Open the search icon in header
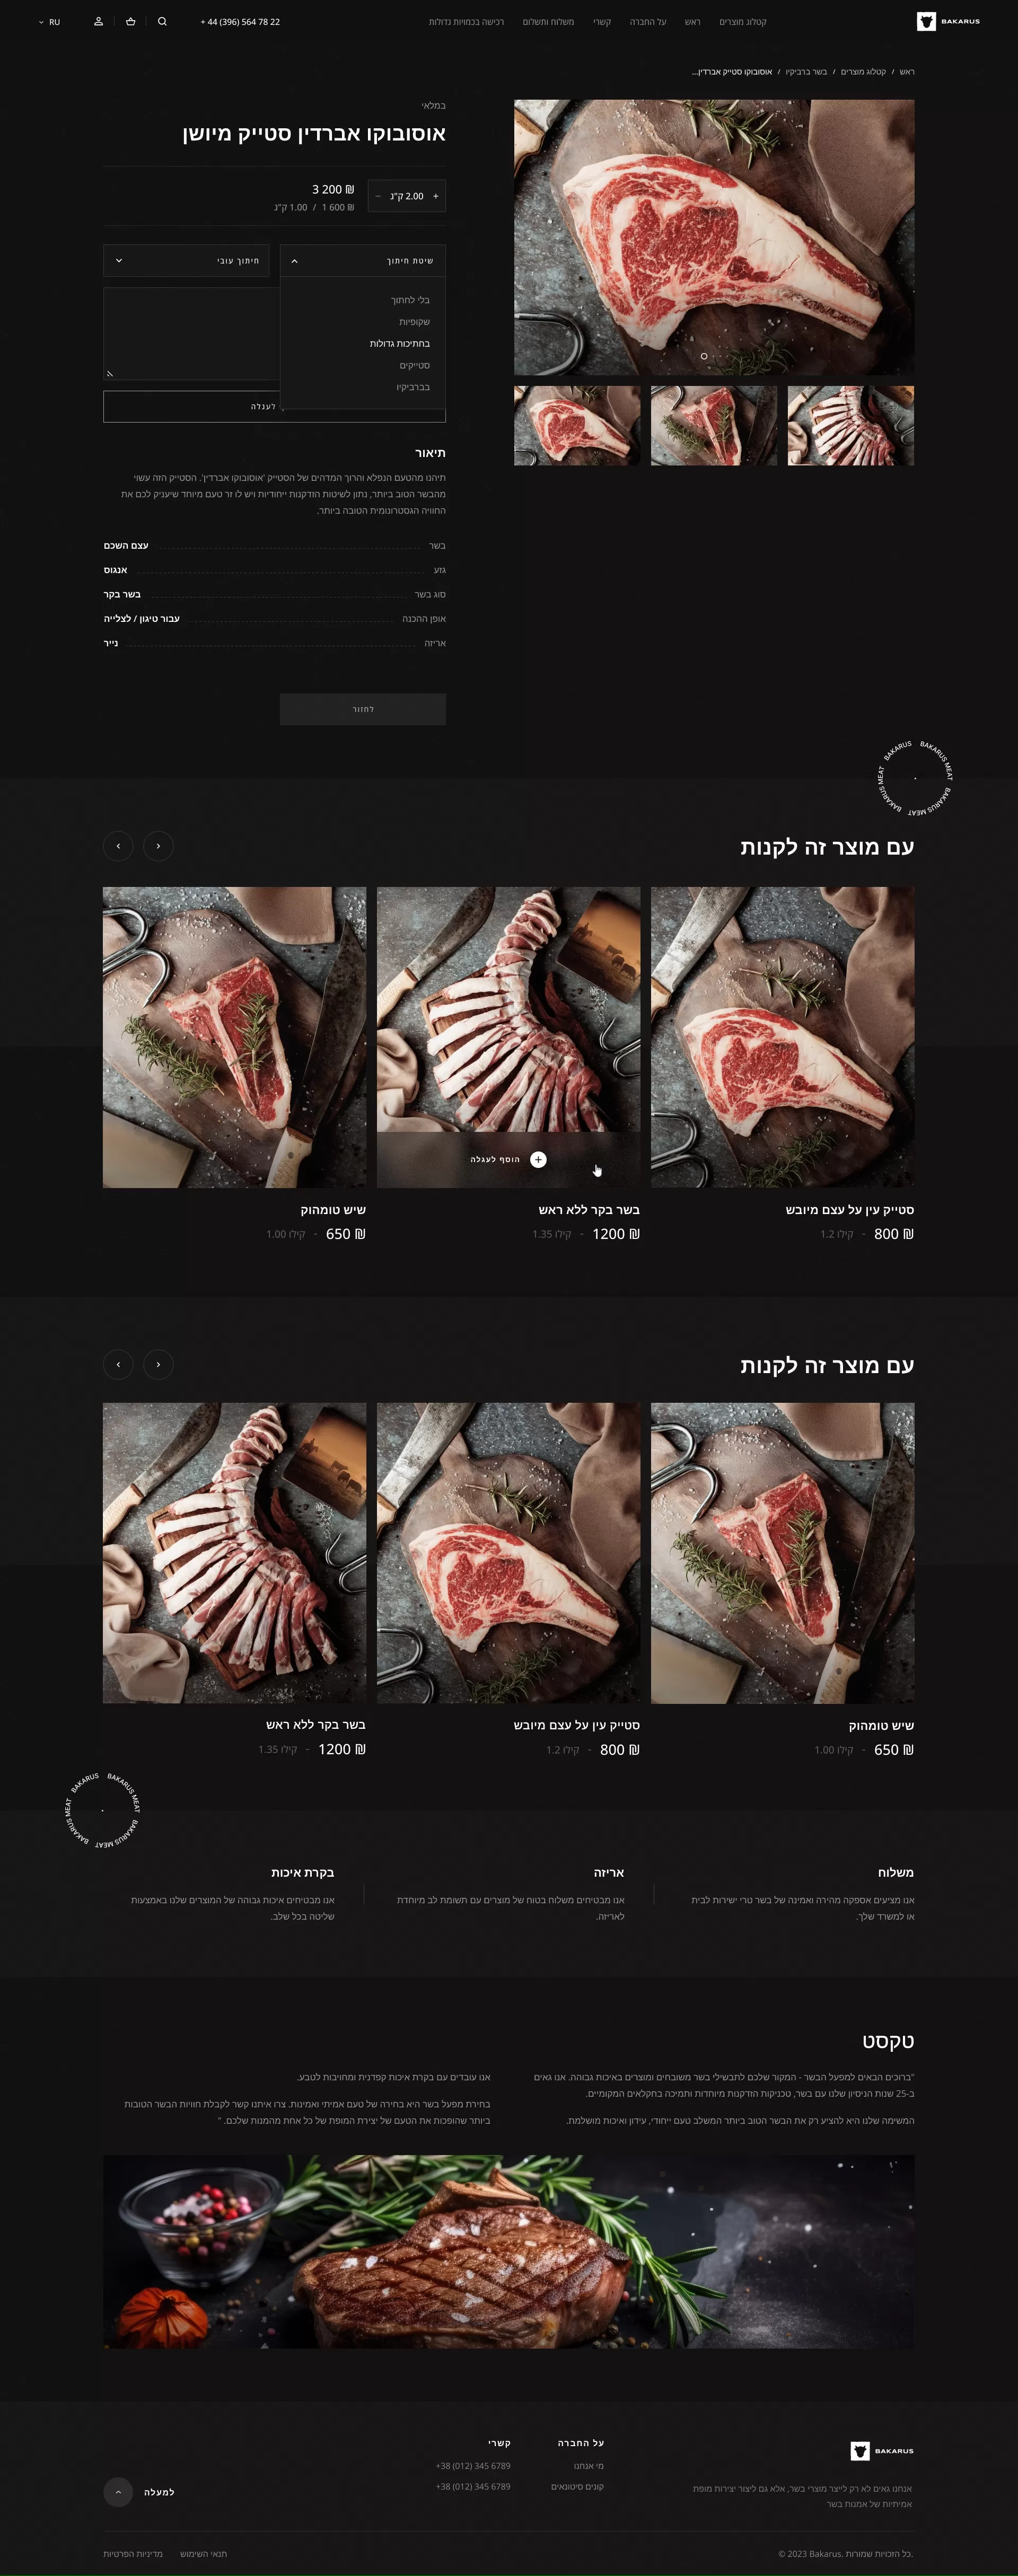Viewport: 1018px width, 2576px height. coord(162,21)
